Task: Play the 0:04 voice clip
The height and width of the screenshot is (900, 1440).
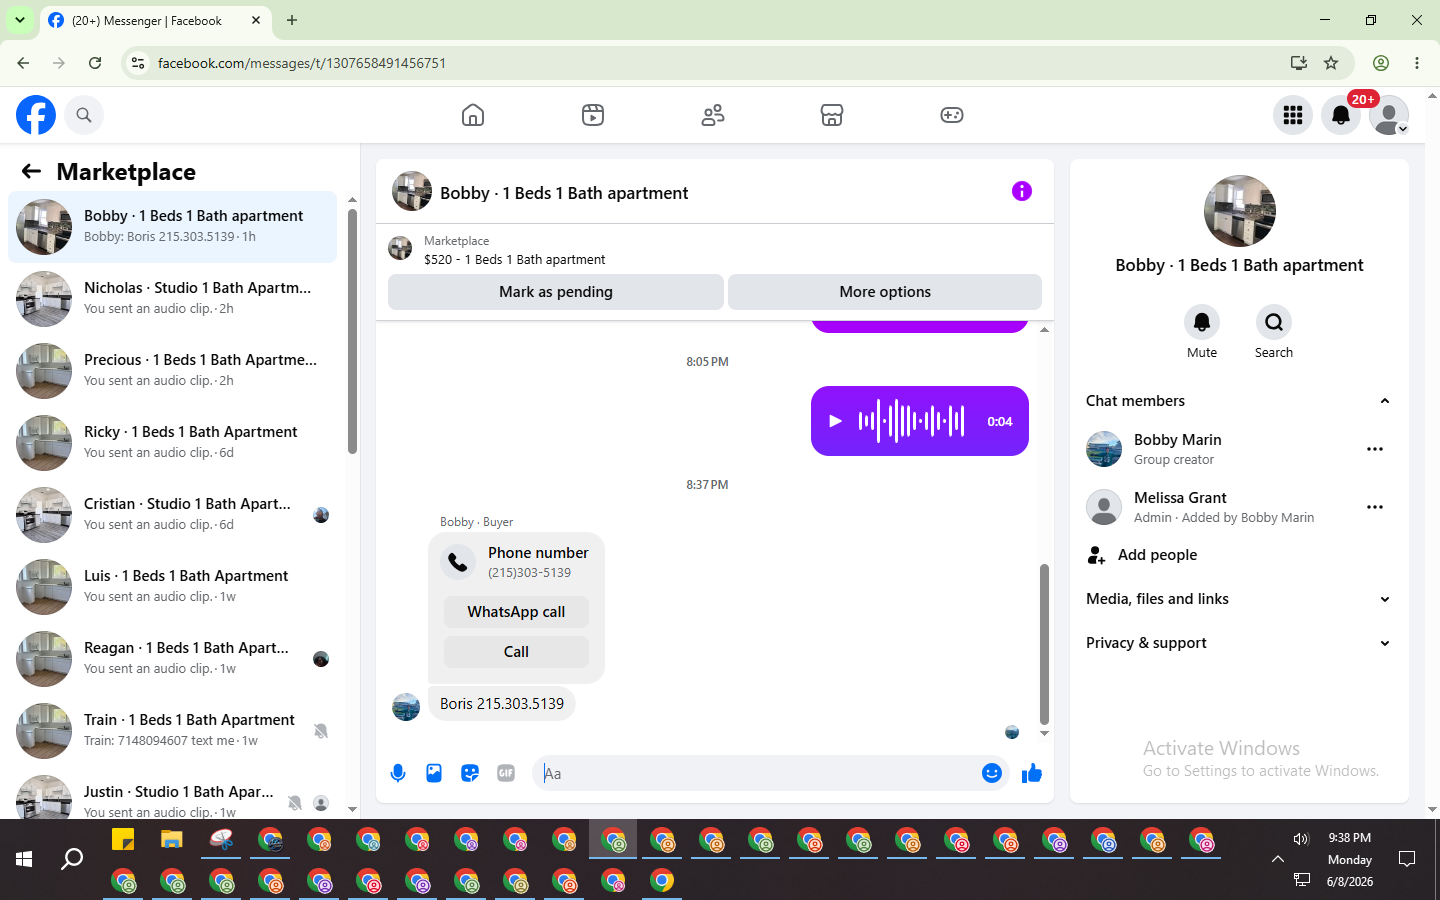Action: click(835, 421)
